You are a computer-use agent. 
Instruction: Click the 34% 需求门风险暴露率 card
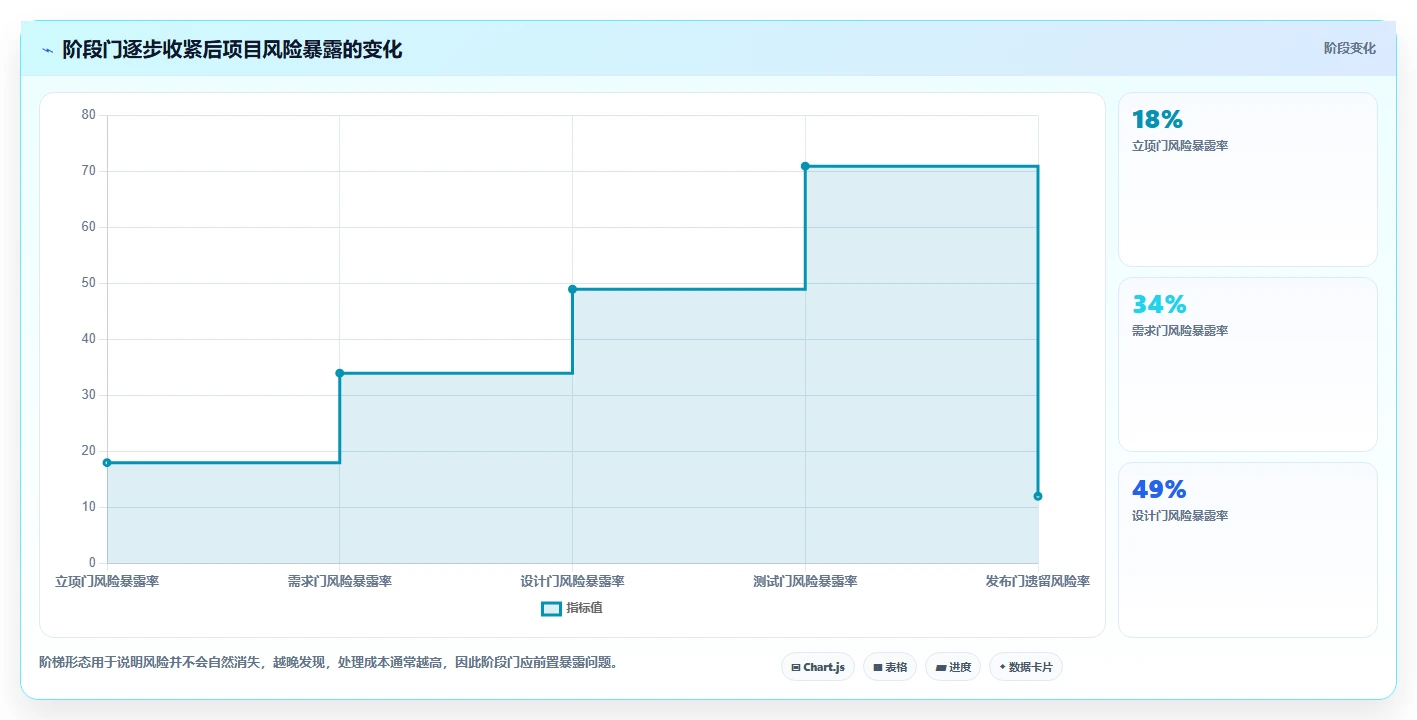pos(1247,365)
